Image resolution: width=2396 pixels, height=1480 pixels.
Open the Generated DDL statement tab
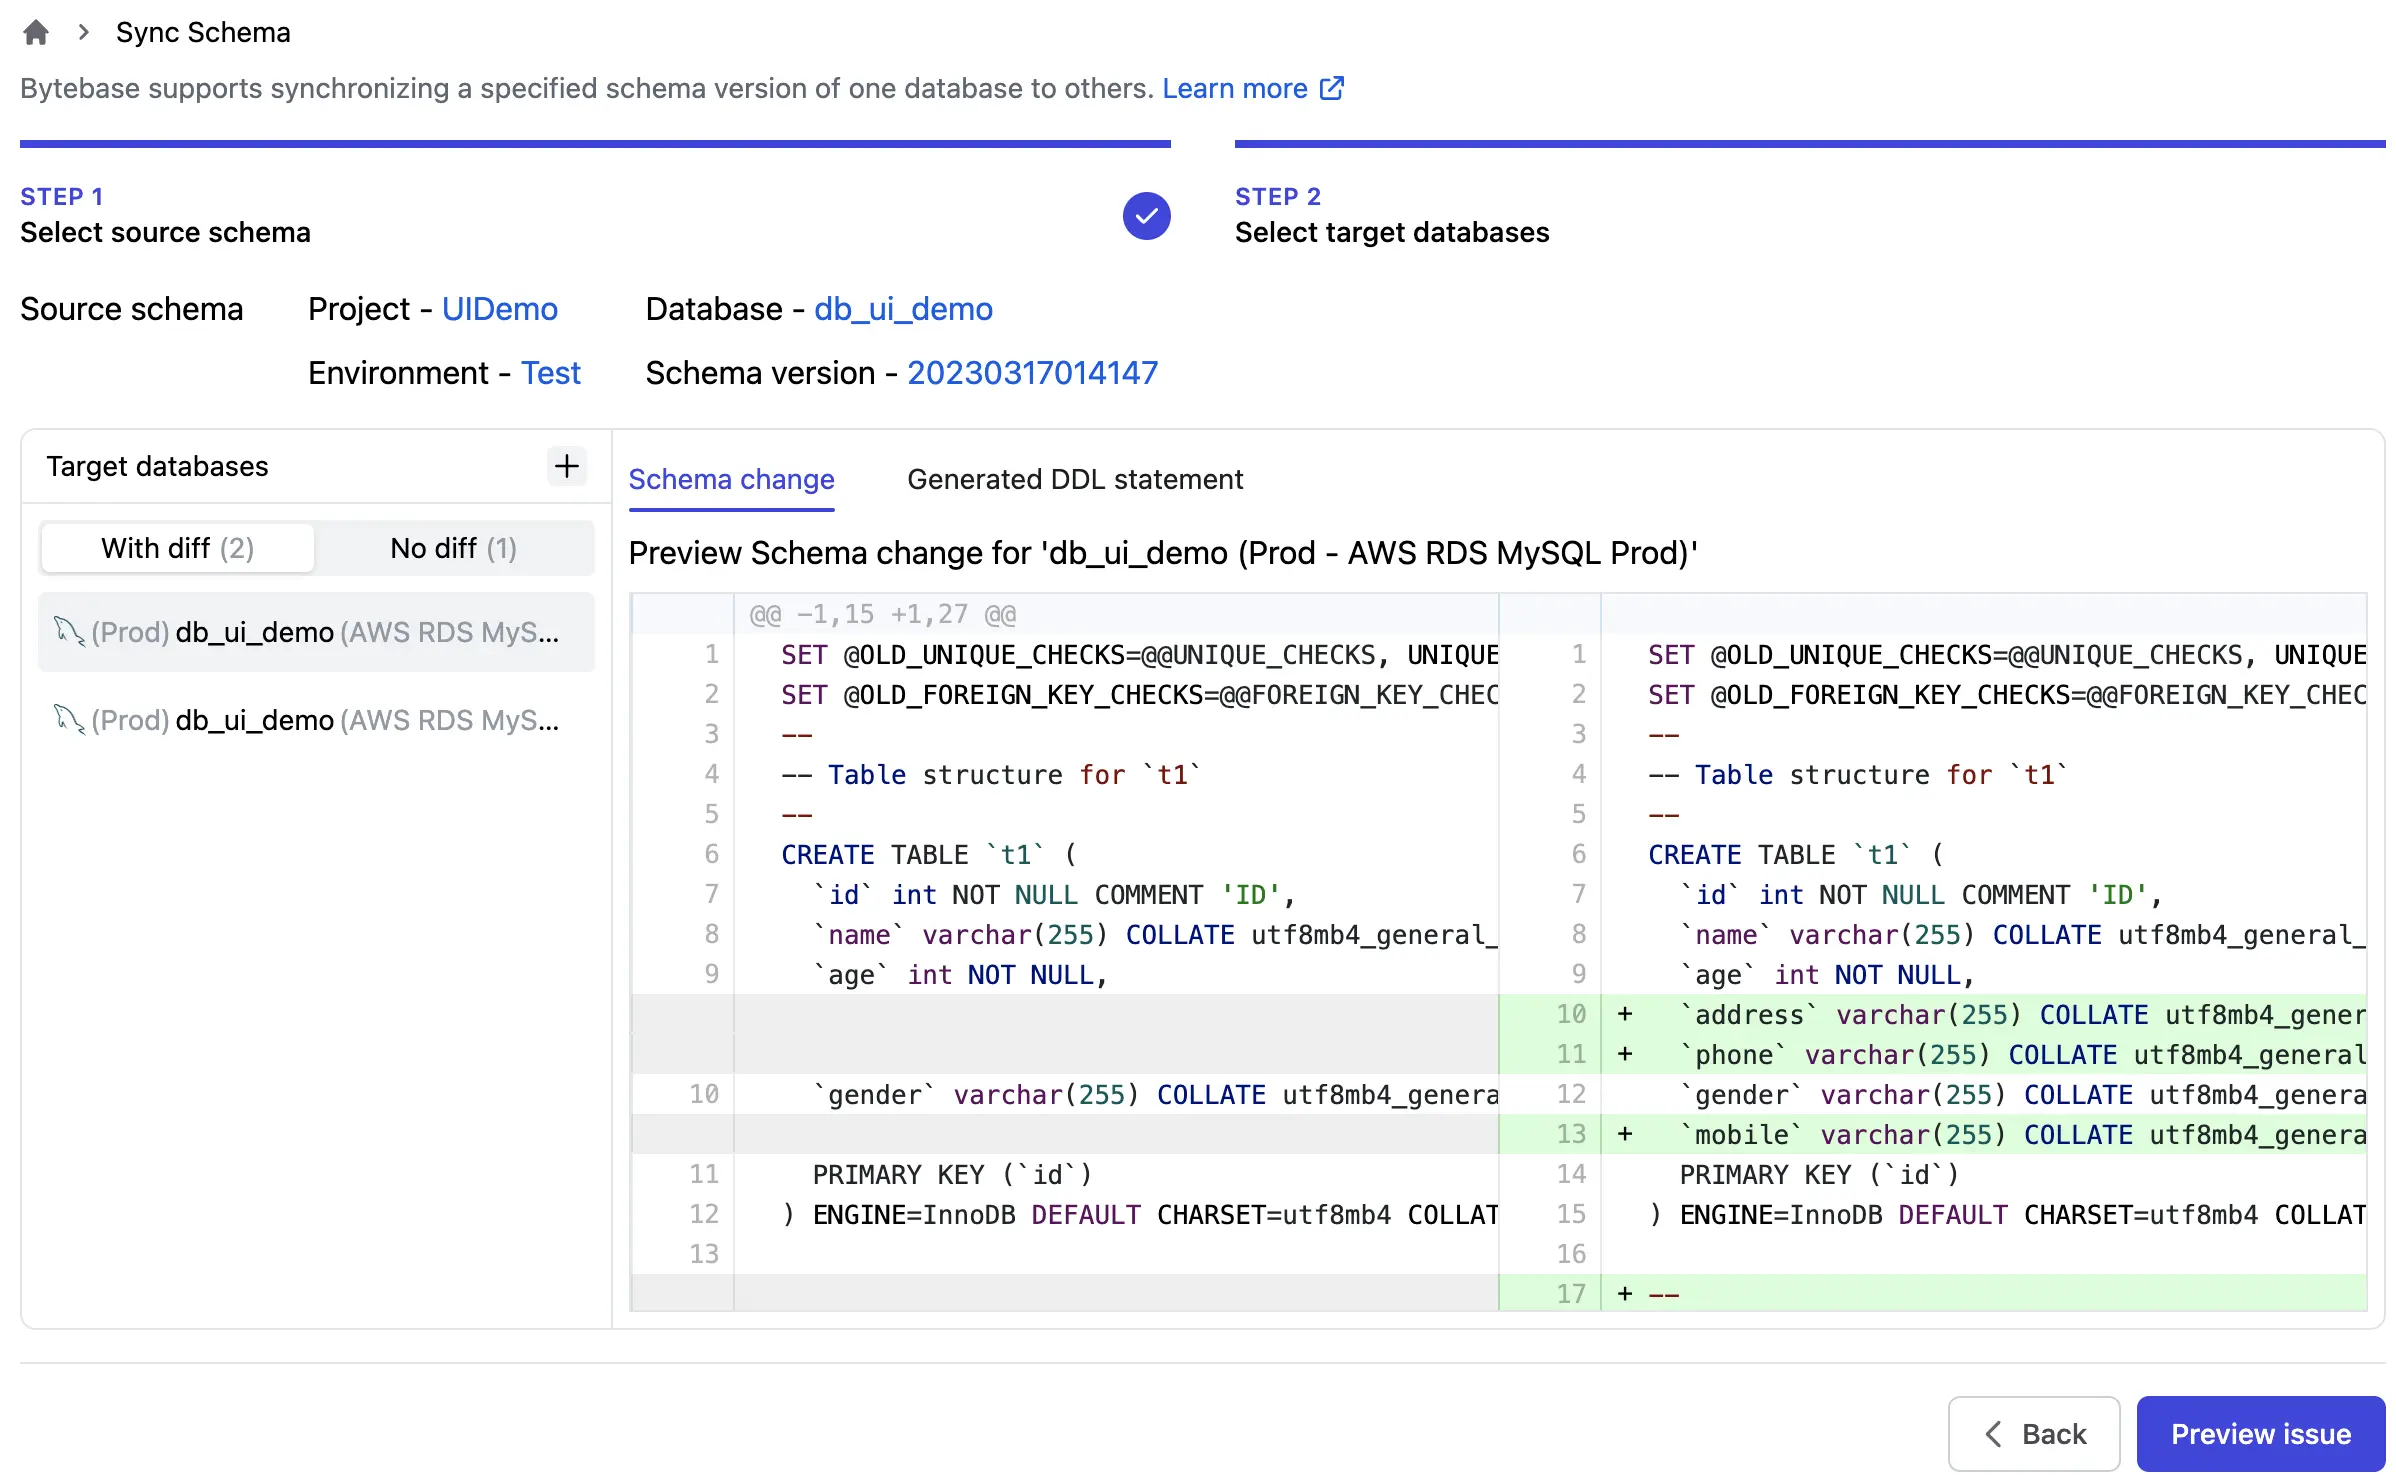click(x=1075, y=480)
